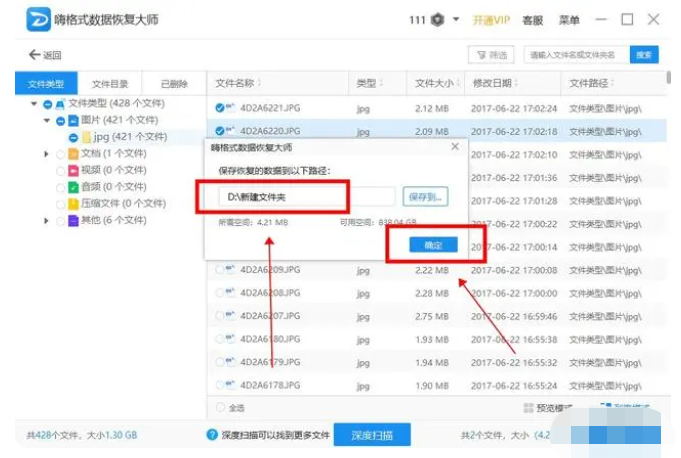Switch to the 文件目录 tab
The image size is (681, 458).
[x=110, y=83]
